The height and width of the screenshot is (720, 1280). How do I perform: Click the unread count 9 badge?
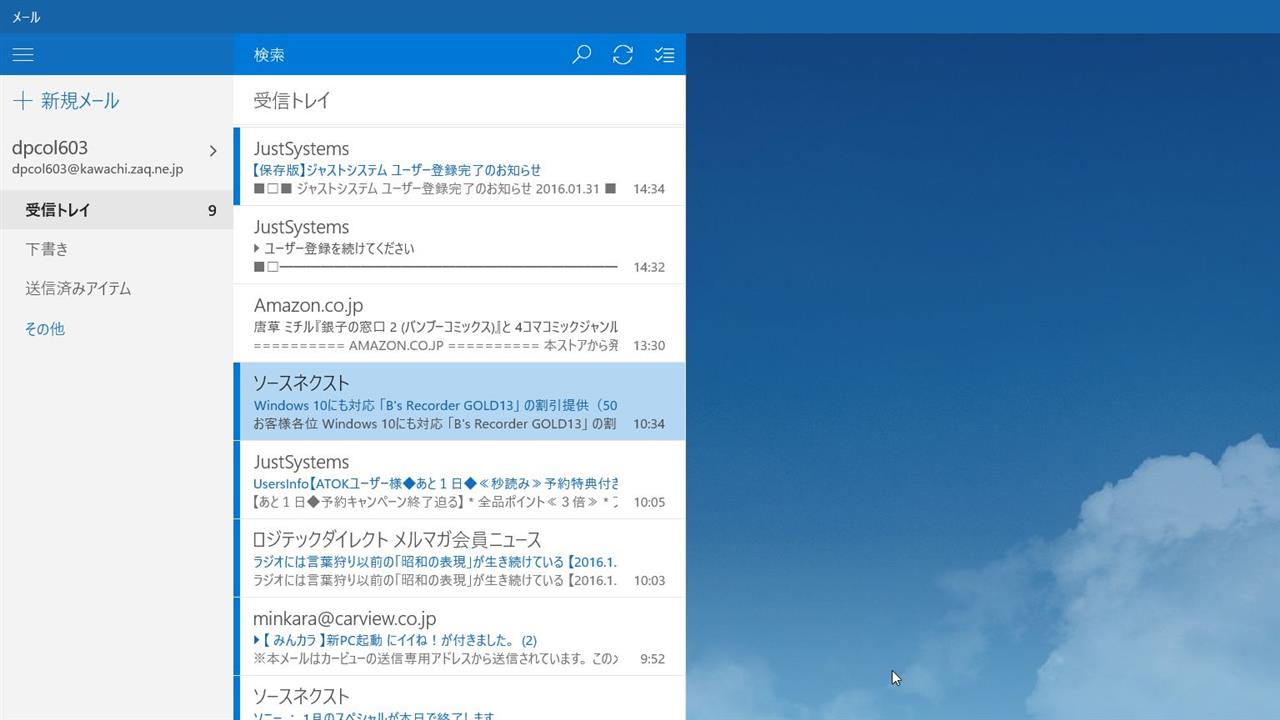pyautogui.click(x=212, y=210)
